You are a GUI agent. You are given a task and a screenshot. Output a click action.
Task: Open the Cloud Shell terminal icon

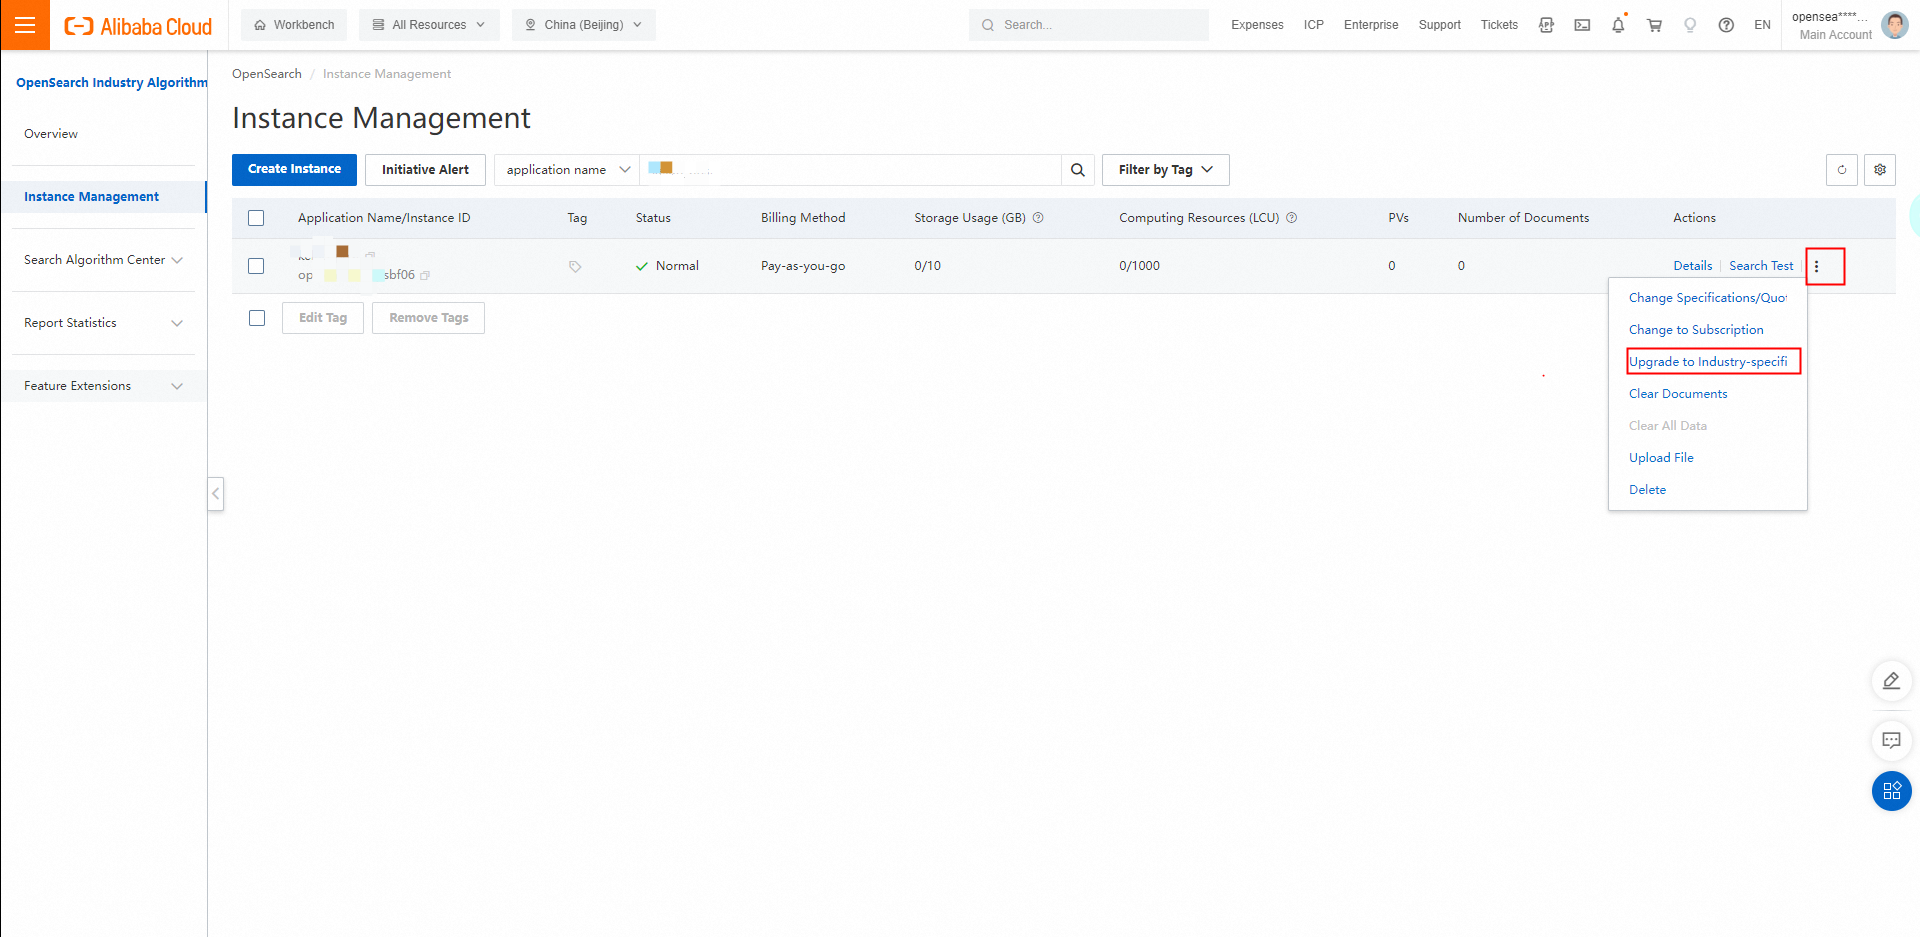(1582, 25)
